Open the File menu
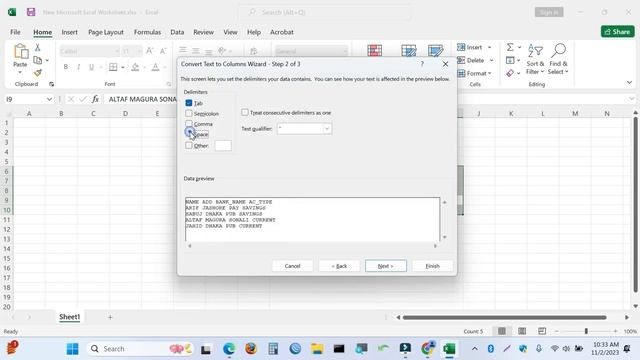Screen dimensions: 640x360 15,32
